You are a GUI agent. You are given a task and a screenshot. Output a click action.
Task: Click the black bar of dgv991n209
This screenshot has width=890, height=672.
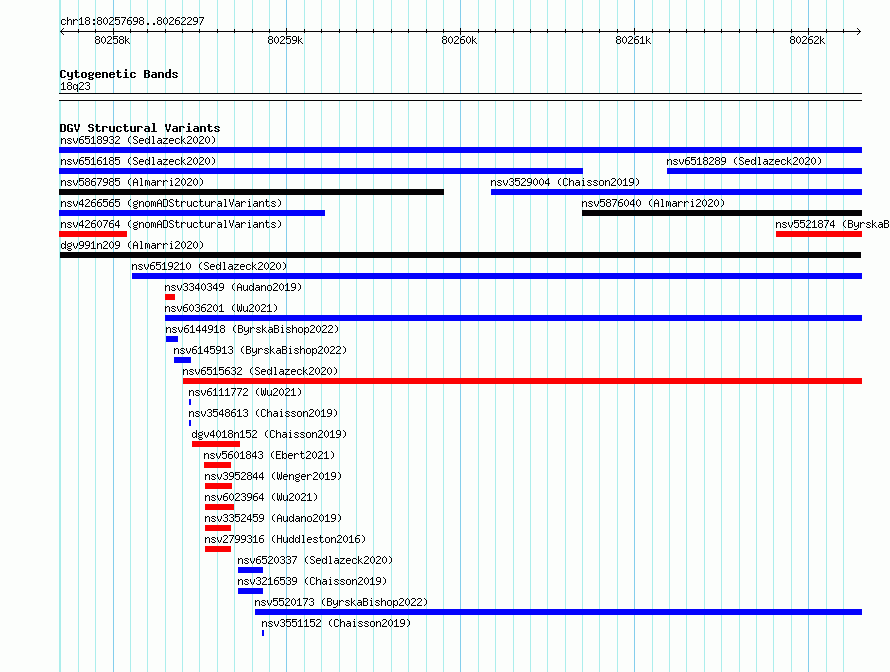coord(460,255)
